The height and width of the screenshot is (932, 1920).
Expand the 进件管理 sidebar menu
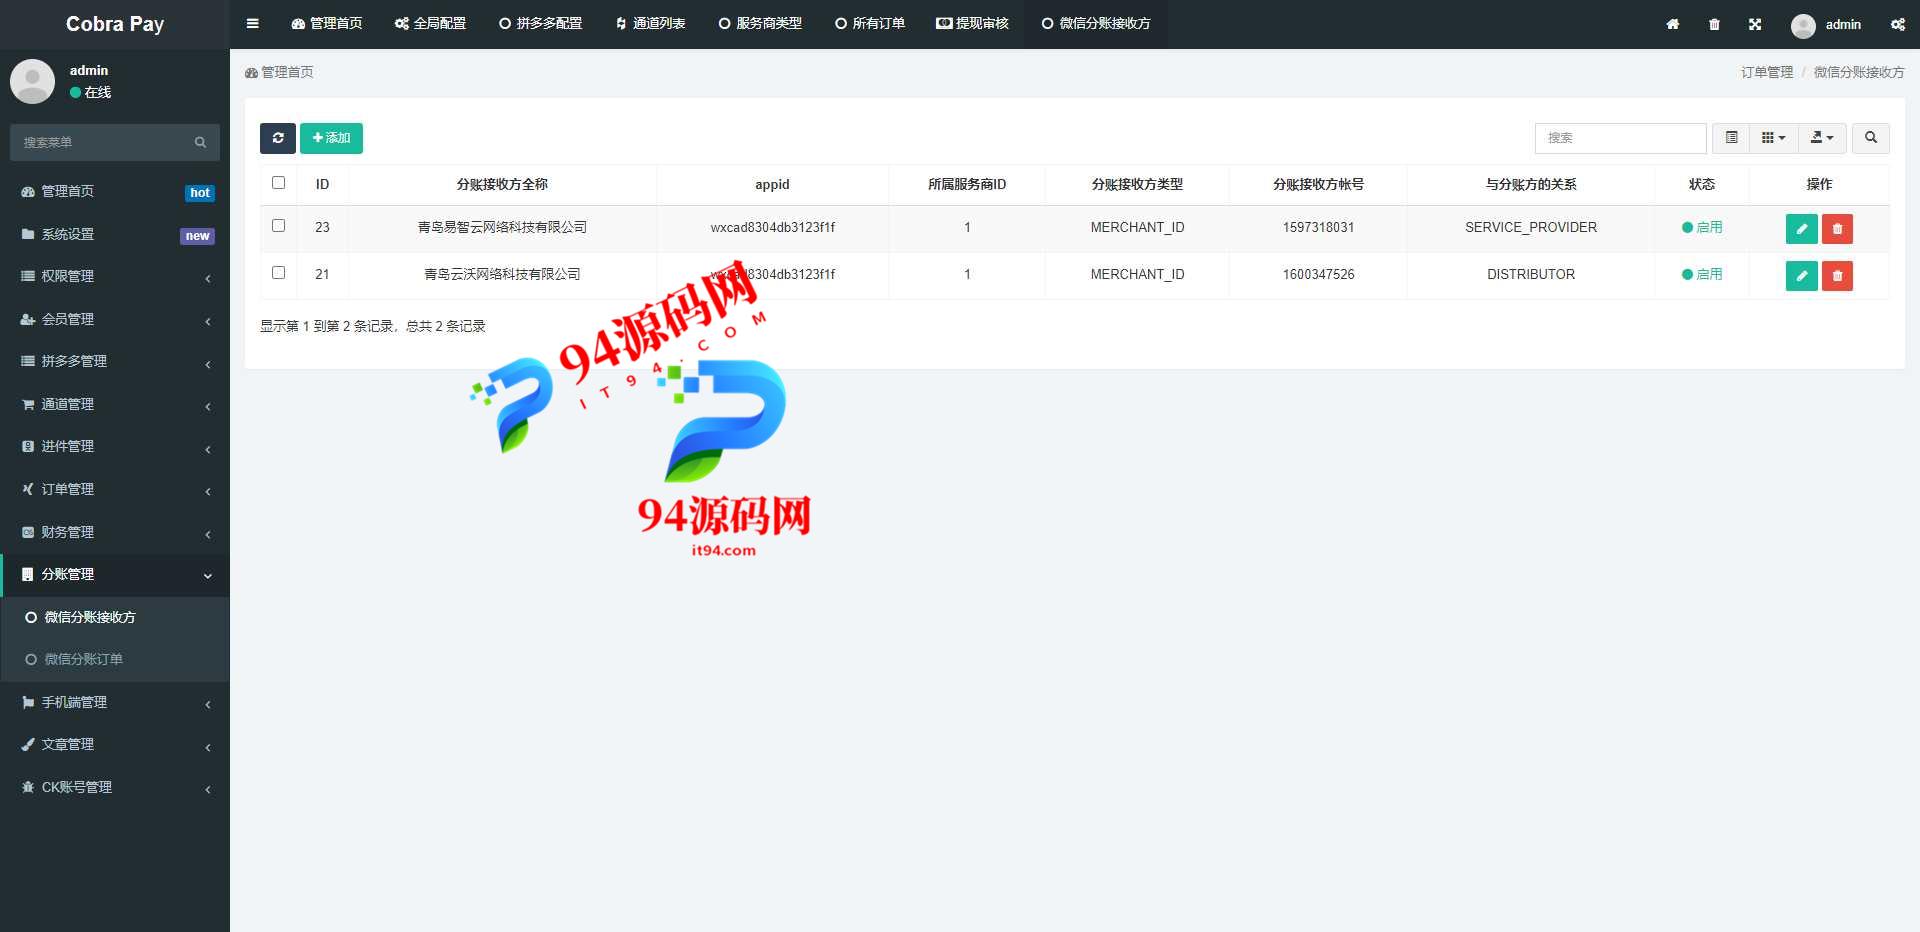[x=115, y=447]
